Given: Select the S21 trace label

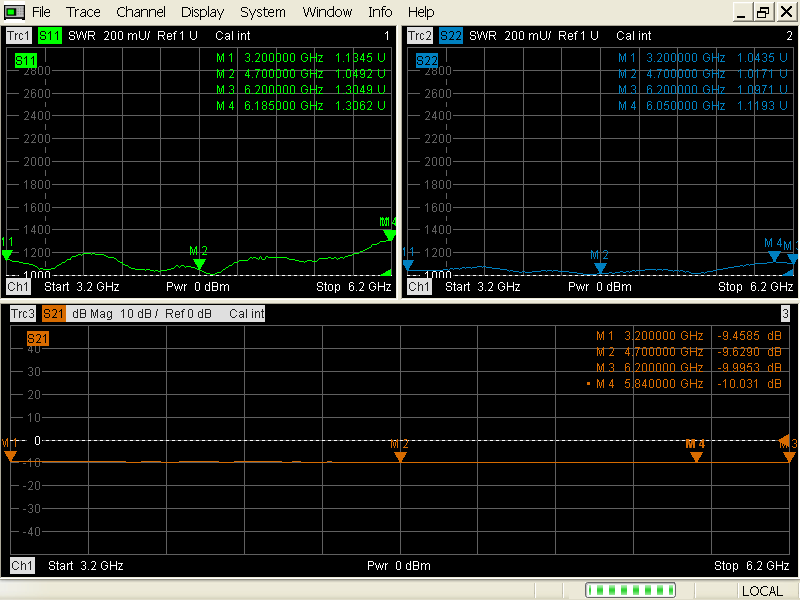Looking at the screenshot, I should coord(54,313).
